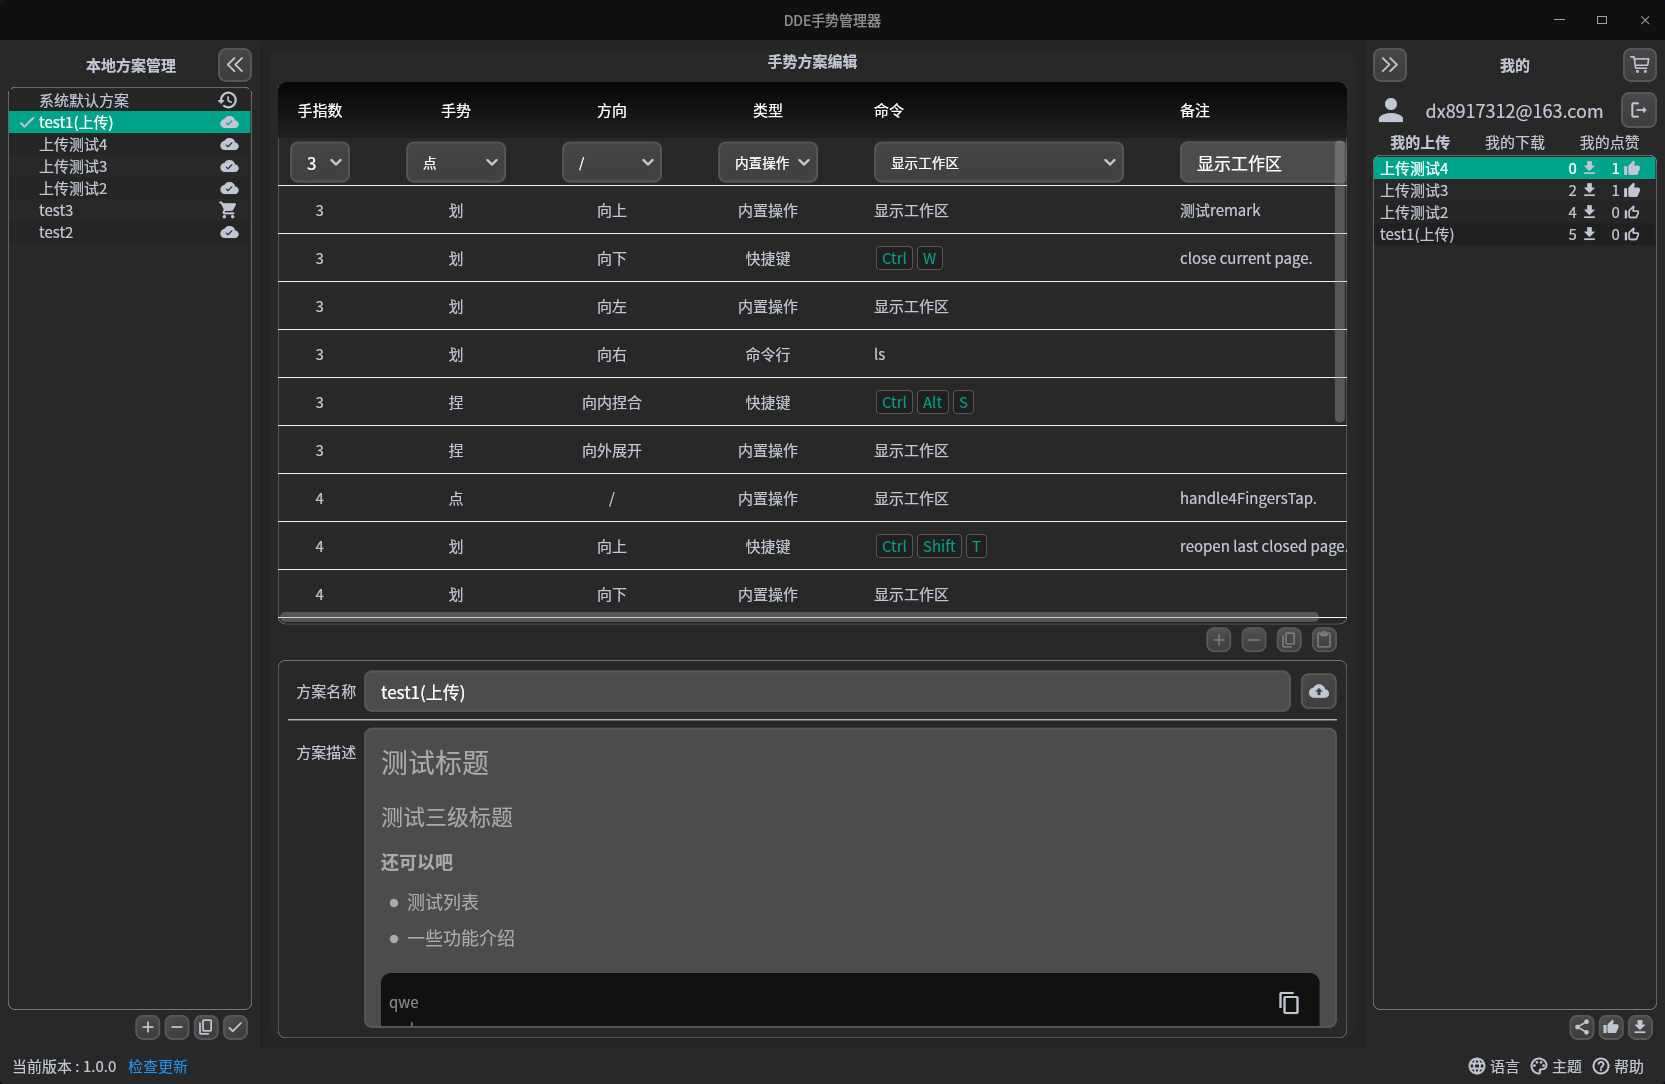Click the 命令 column header
Image resolution: width=1665 pixels, height=1084 pixels.
click(x=889, y=111)
